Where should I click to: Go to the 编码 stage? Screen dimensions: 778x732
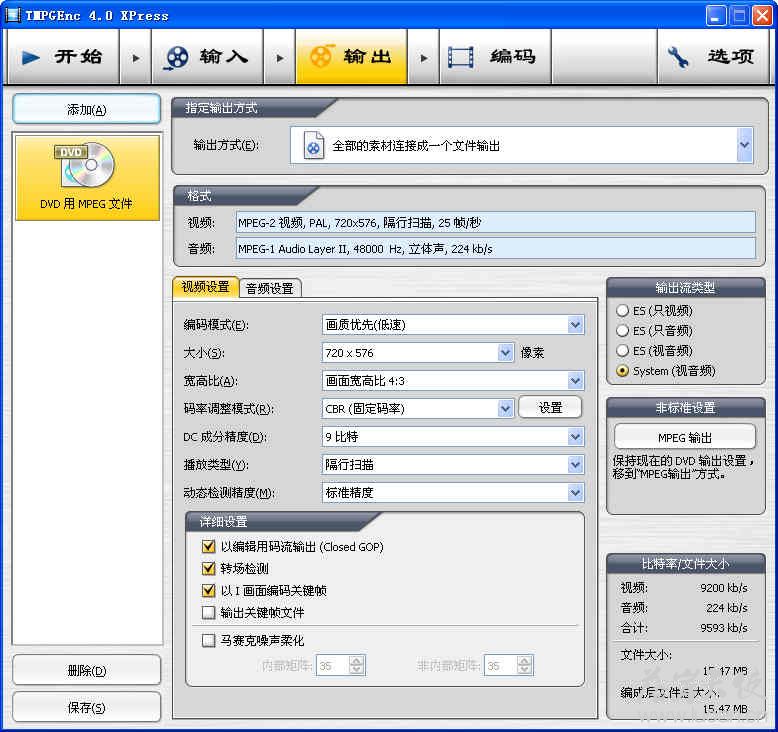(495, 57)
